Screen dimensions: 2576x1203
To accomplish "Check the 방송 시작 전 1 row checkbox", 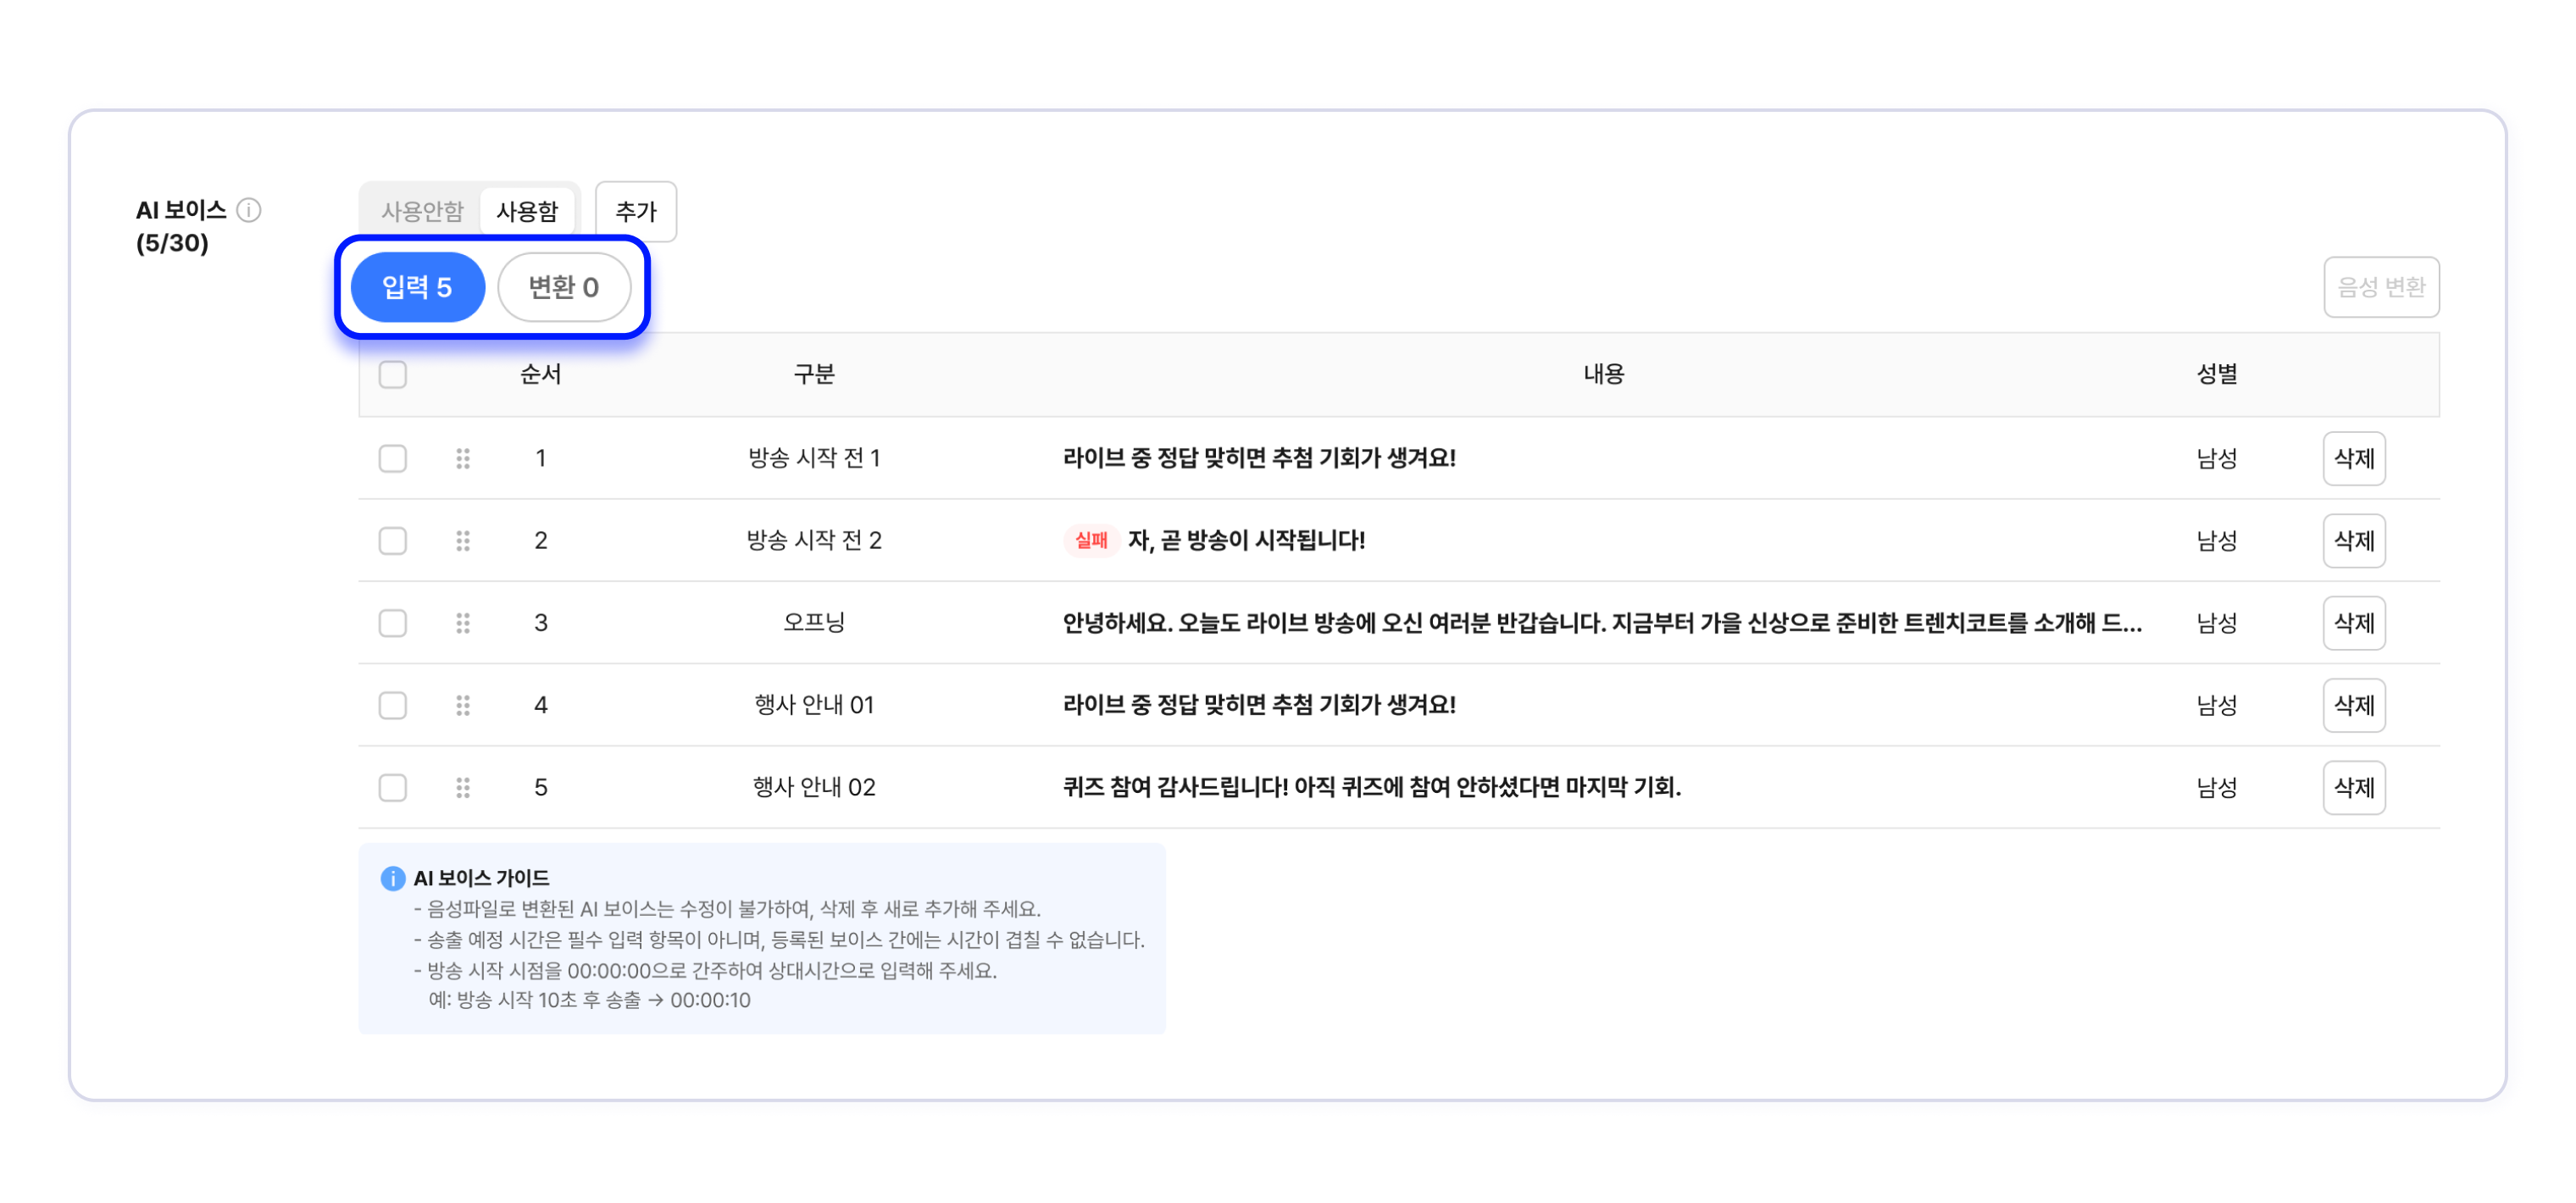I will point(393,459).
